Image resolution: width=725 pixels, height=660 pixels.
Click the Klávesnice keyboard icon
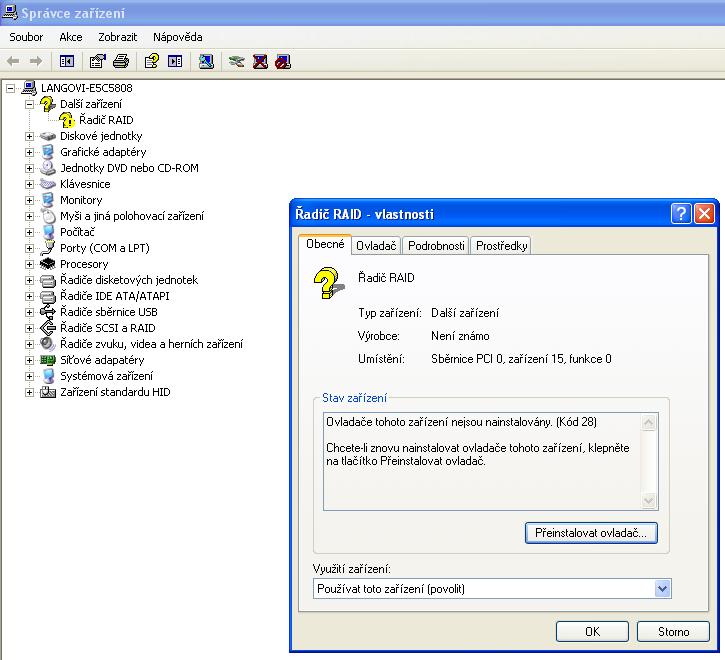pos(48,184)
